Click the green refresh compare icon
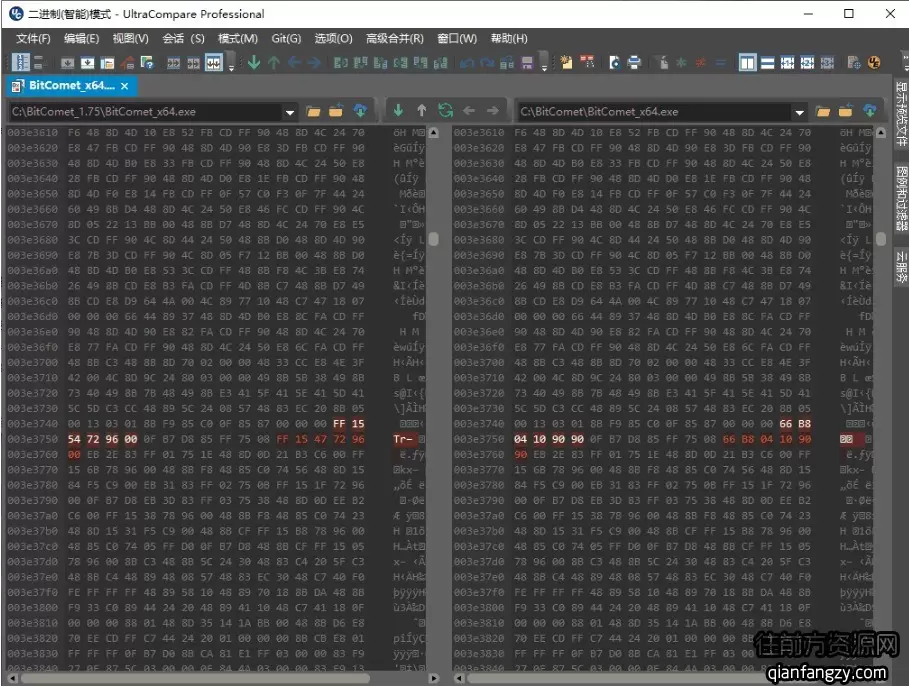This screenshot has height=686, width=909. click(x=445, y=110)
